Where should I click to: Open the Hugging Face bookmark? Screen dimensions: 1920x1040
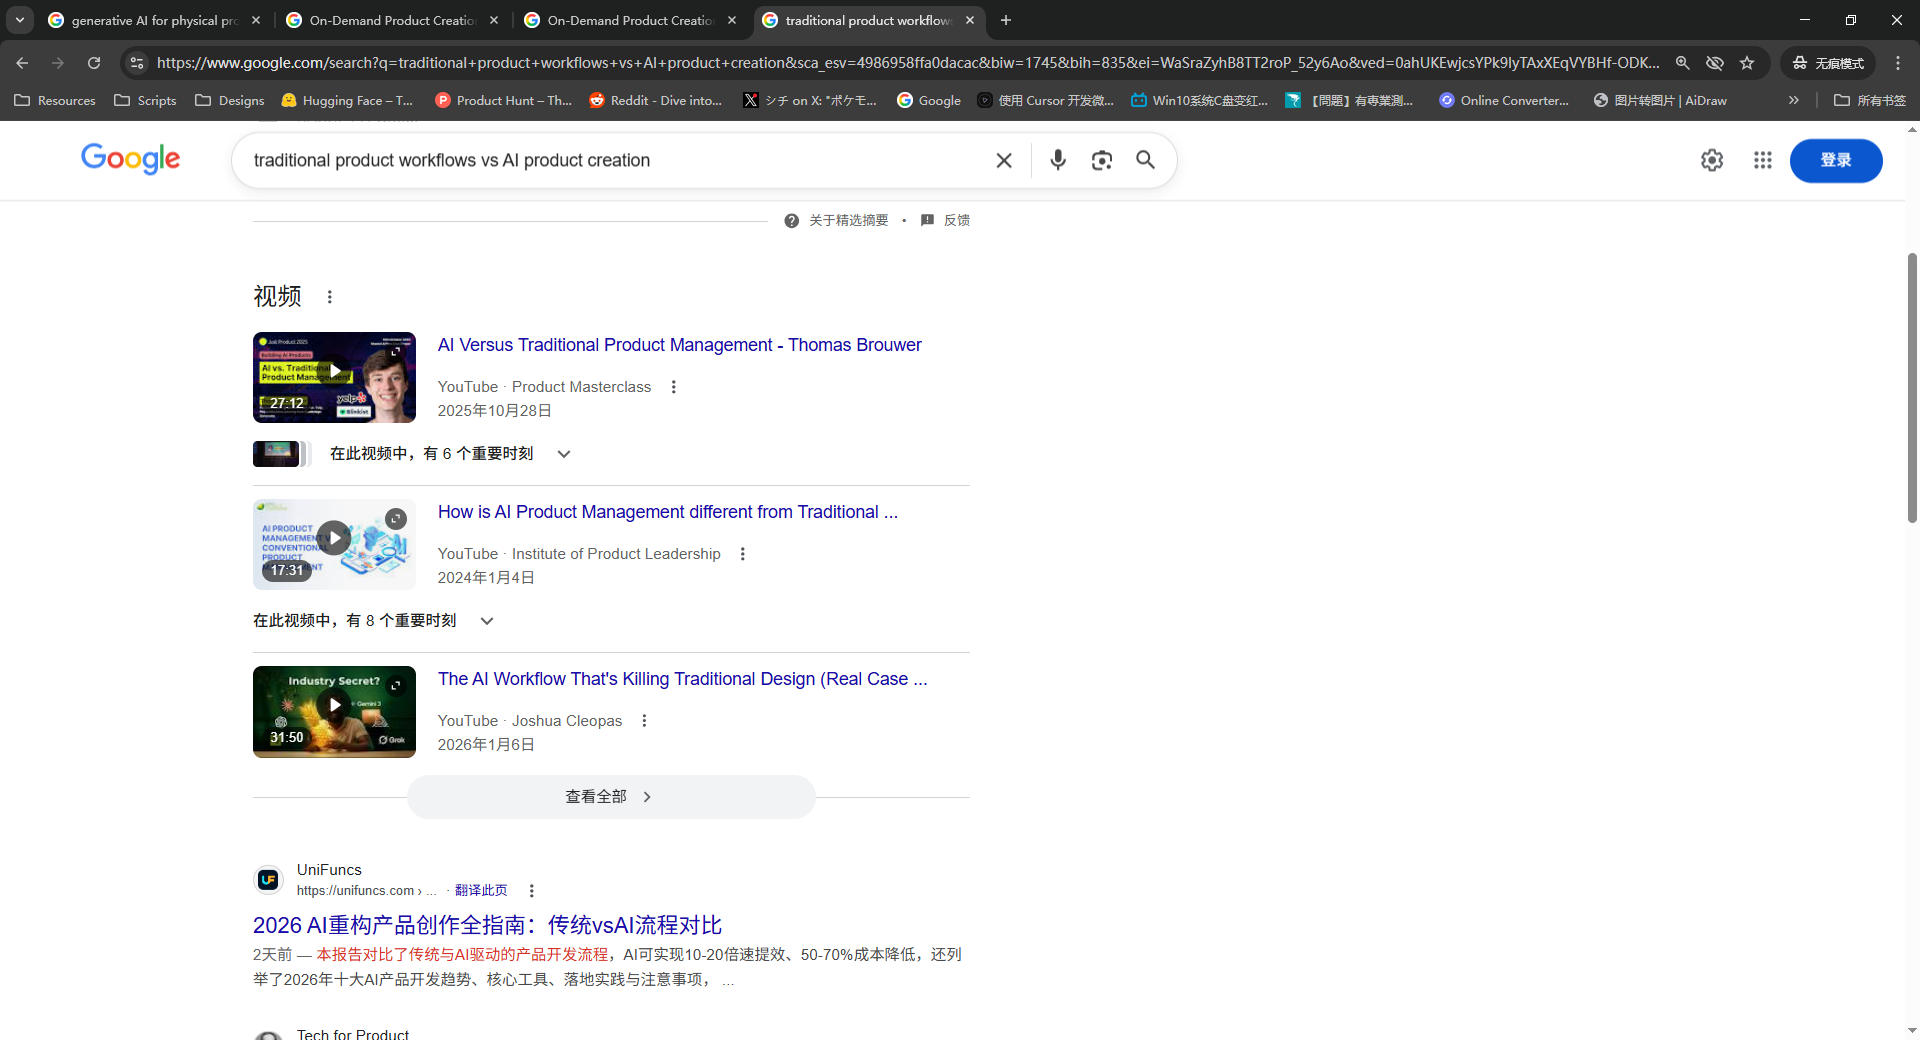[347, 100]
